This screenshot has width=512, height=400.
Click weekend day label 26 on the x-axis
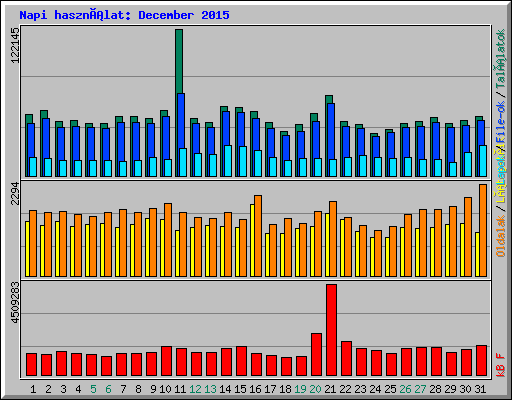(405, 389)
